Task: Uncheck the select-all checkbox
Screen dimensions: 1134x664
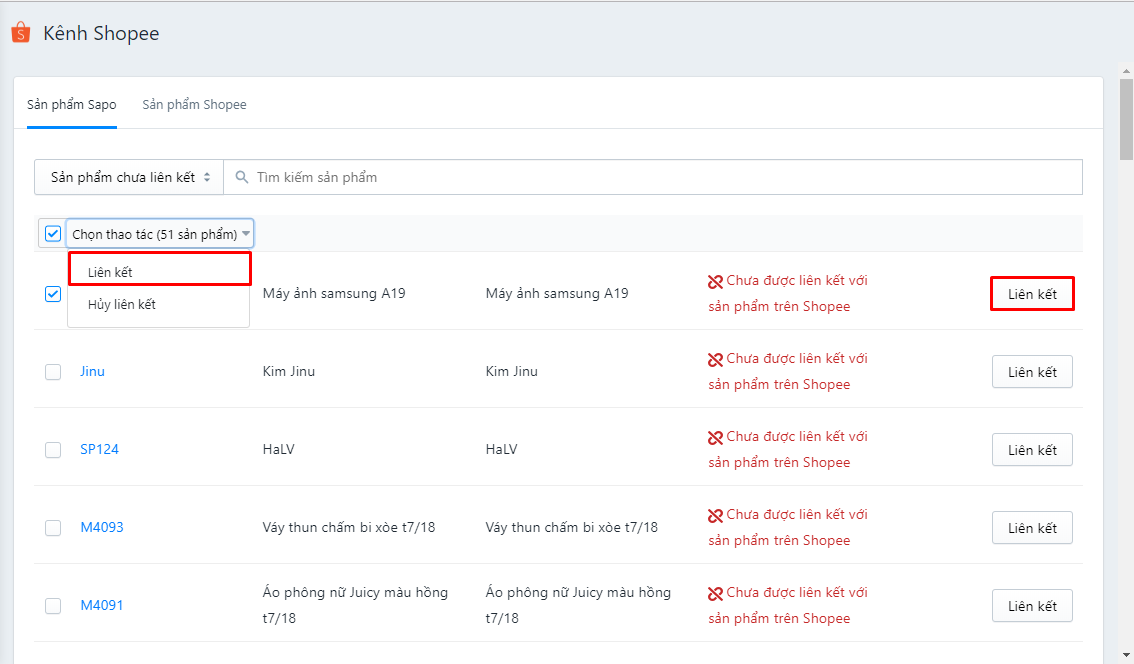Action: click(x=52, y=233)
